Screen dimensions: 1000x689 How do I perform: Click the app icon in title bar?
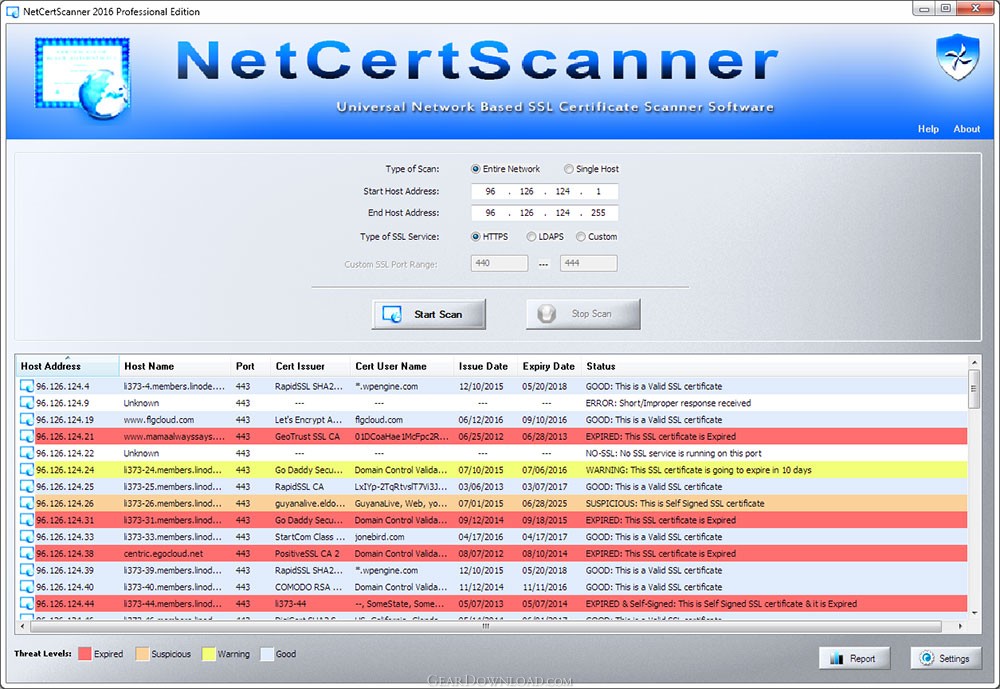click(12, 11)
